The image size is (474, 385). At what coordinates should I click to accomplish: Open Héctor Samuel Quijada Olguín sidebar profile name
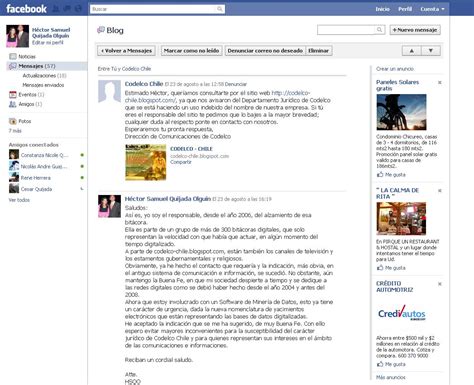click(51, 33)
